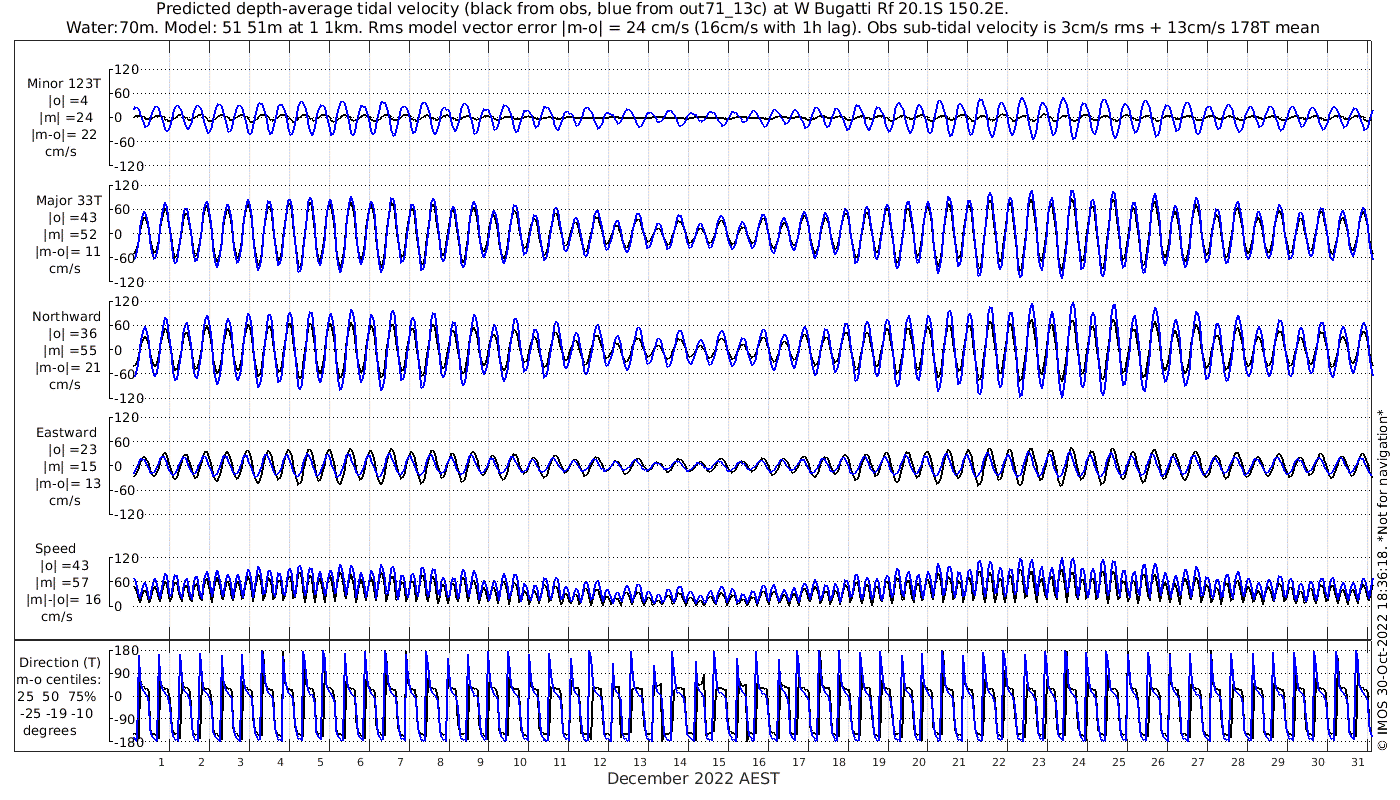Screen dimensions: 1400x800
Task: Click the "cm/s" unit under the Speed stats
Action: click(55, 617)
